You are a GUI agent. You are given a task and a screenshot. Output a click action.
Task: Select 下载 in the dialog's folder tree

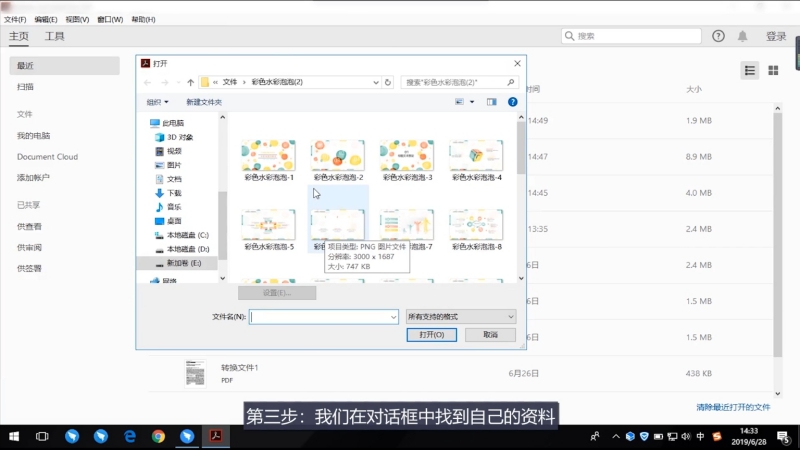(173, 193)
